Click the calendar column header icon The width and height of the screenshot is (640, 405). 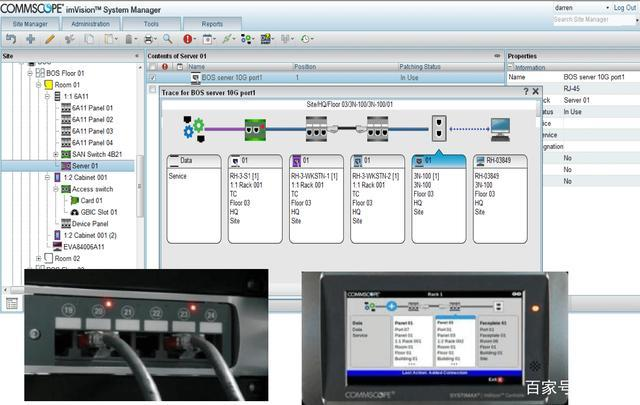pyautogui.click(x=180, y=67)
